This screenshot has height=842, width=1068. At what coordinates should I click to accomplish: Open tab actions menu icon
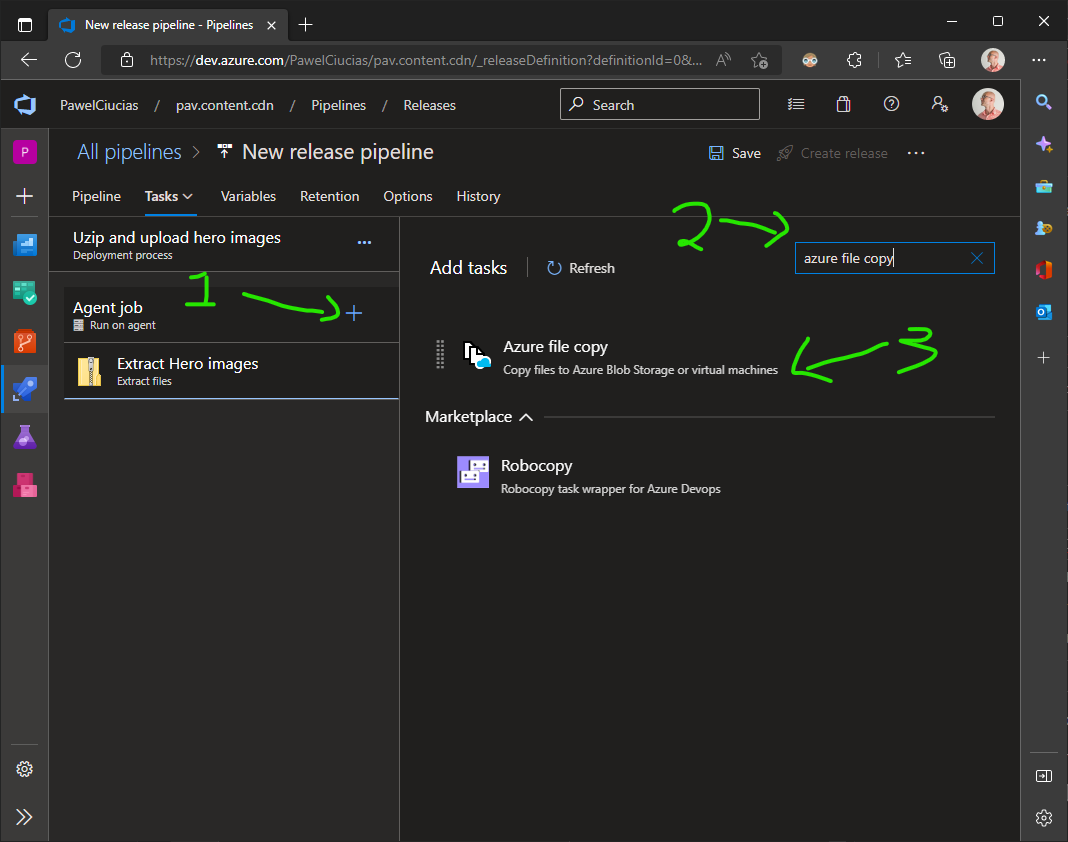click(x=25, y=25)
